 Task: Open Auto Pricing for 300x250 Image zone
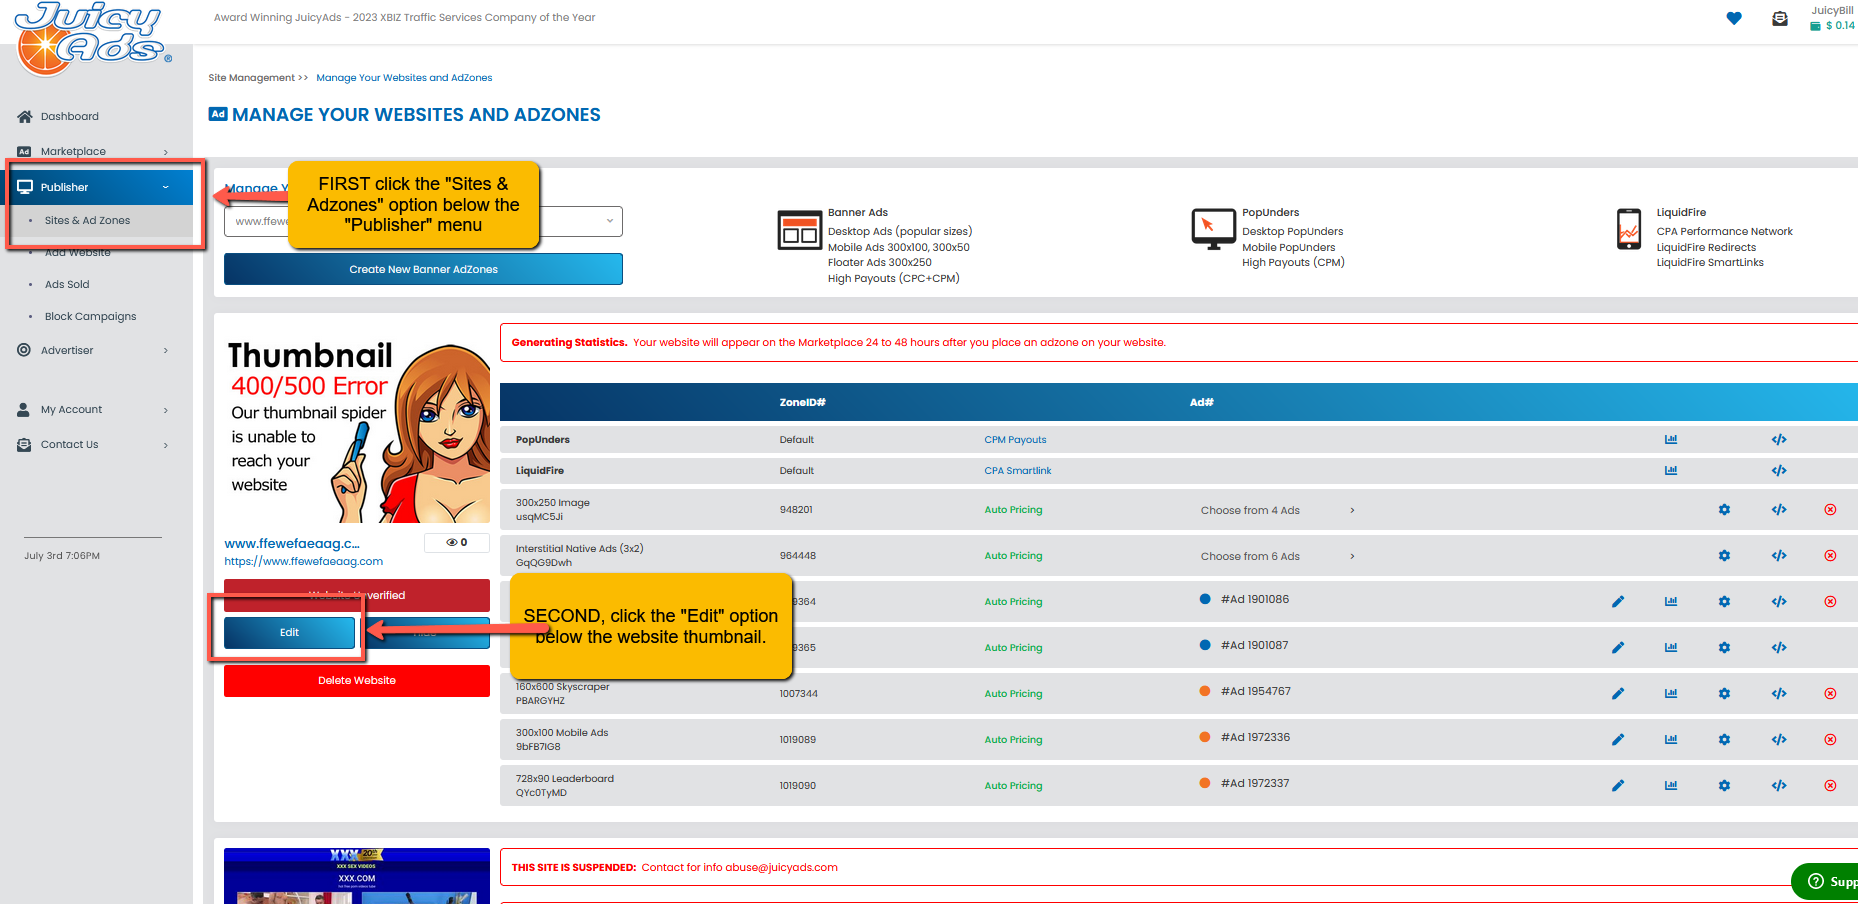click(1013, 510)
